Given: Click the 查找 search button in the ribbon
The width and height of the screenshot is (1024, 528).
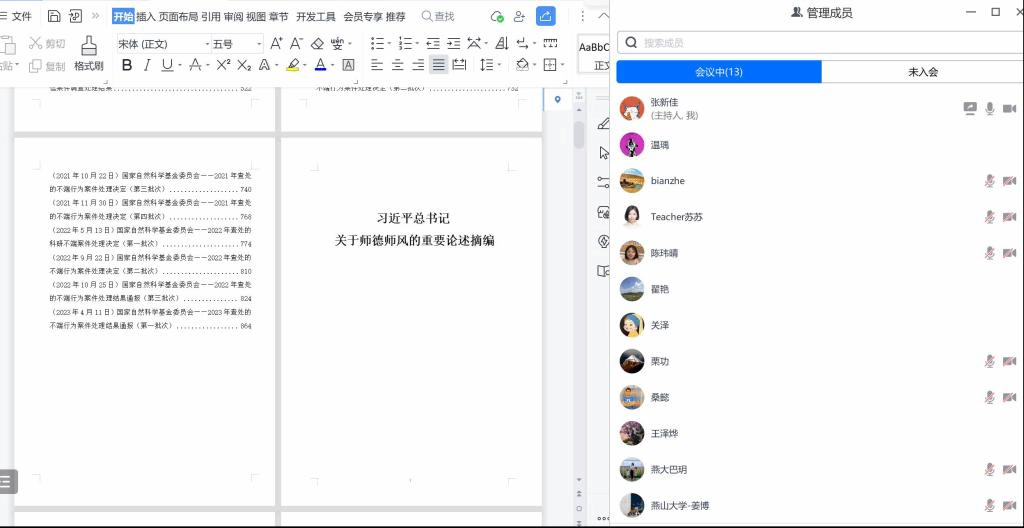Looking at the screenshot, I should [438, 16].
